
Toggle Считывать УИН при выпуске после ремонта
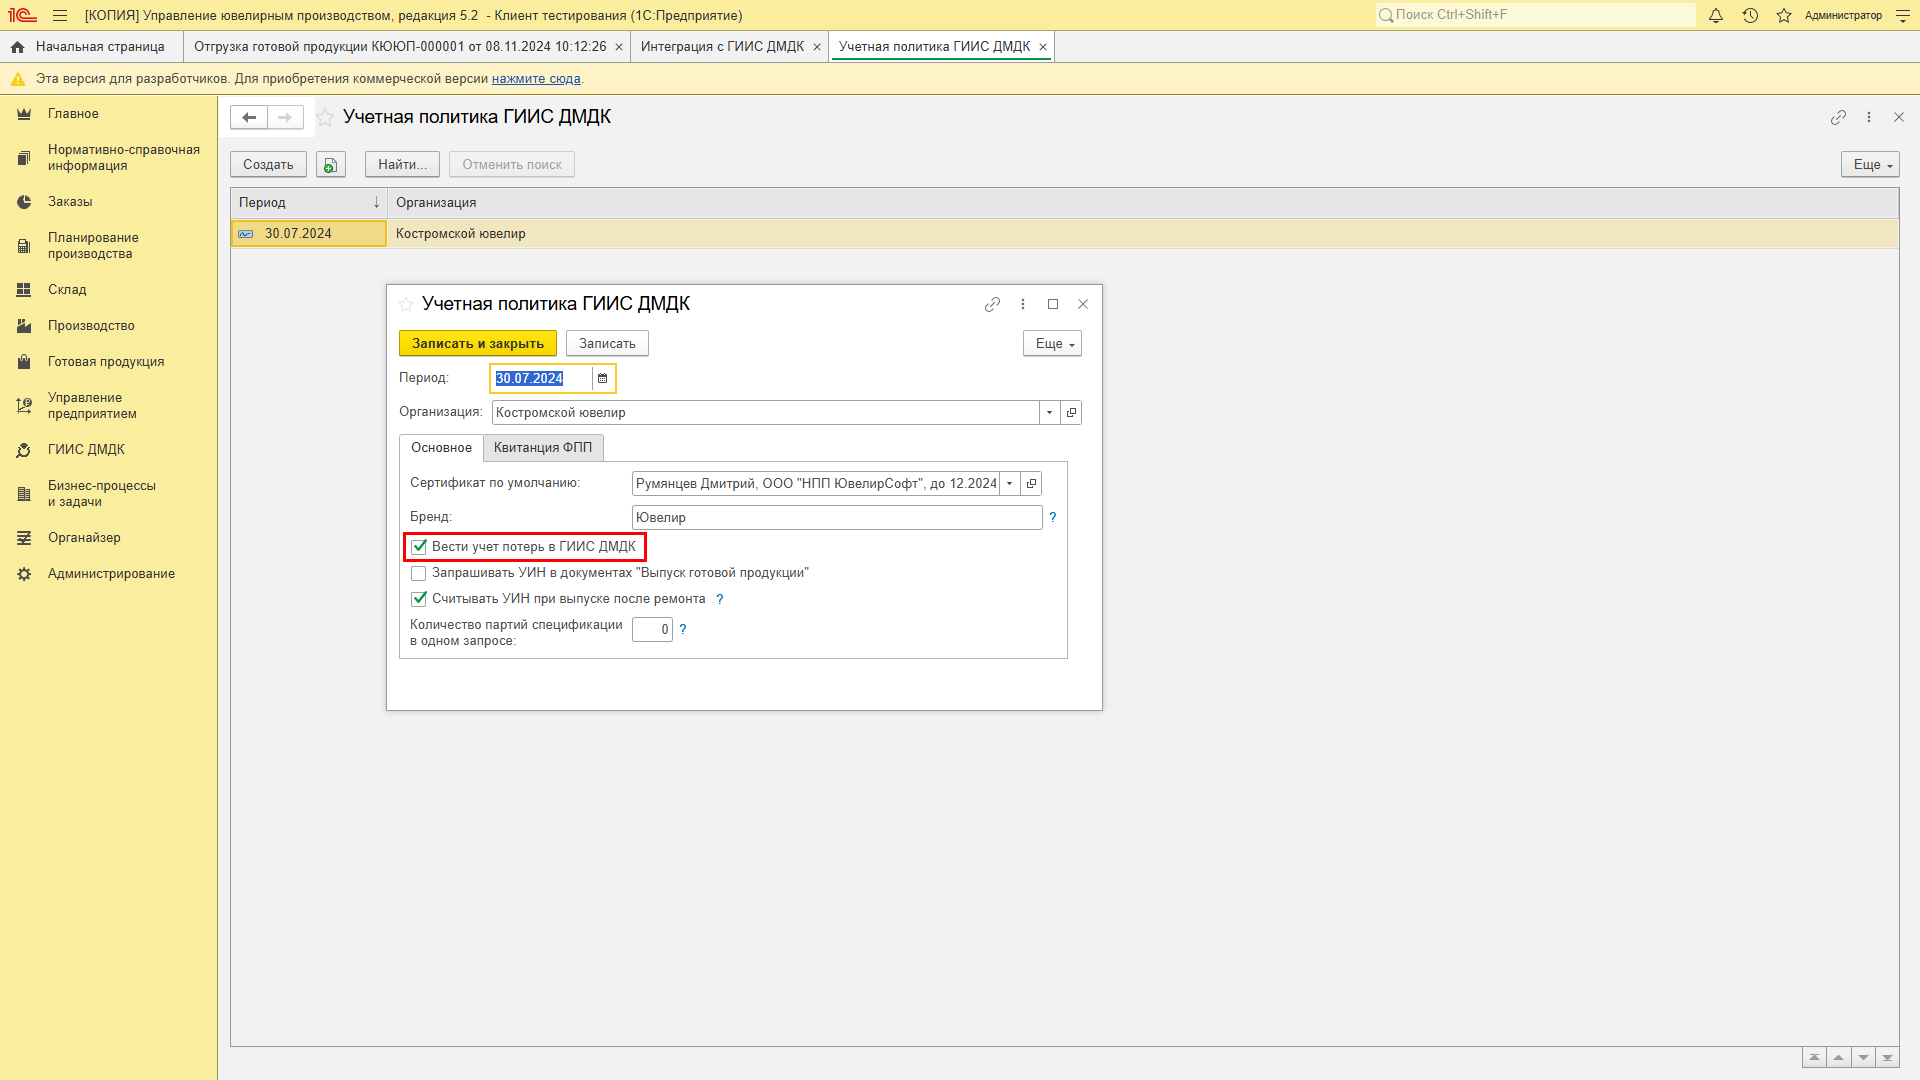[x=419, y=599]
